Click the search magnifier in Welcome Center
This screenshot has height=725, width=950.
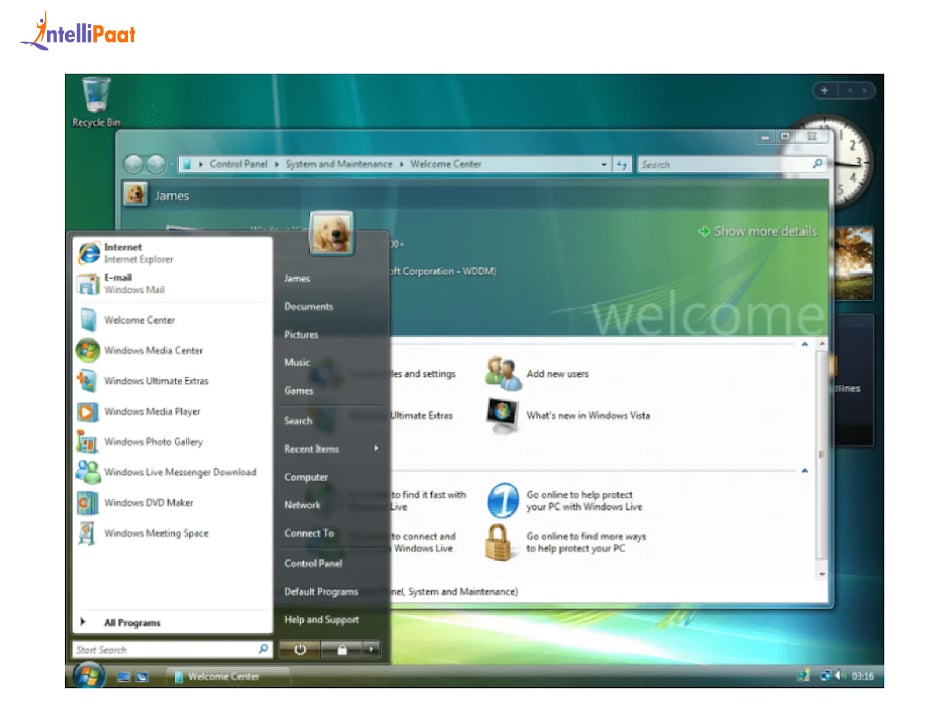tap(817, 164)
